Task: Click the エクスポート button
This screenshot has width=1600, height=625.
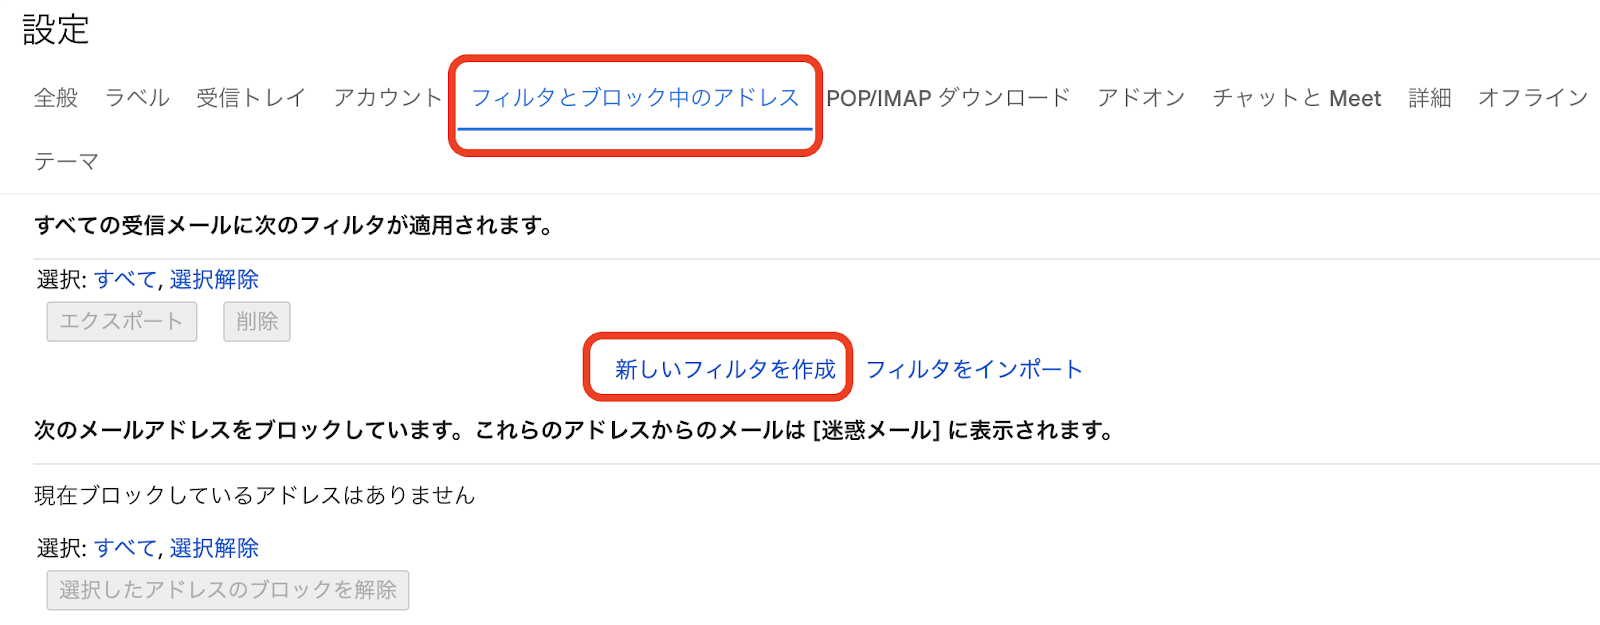Action: pos(122,322)
